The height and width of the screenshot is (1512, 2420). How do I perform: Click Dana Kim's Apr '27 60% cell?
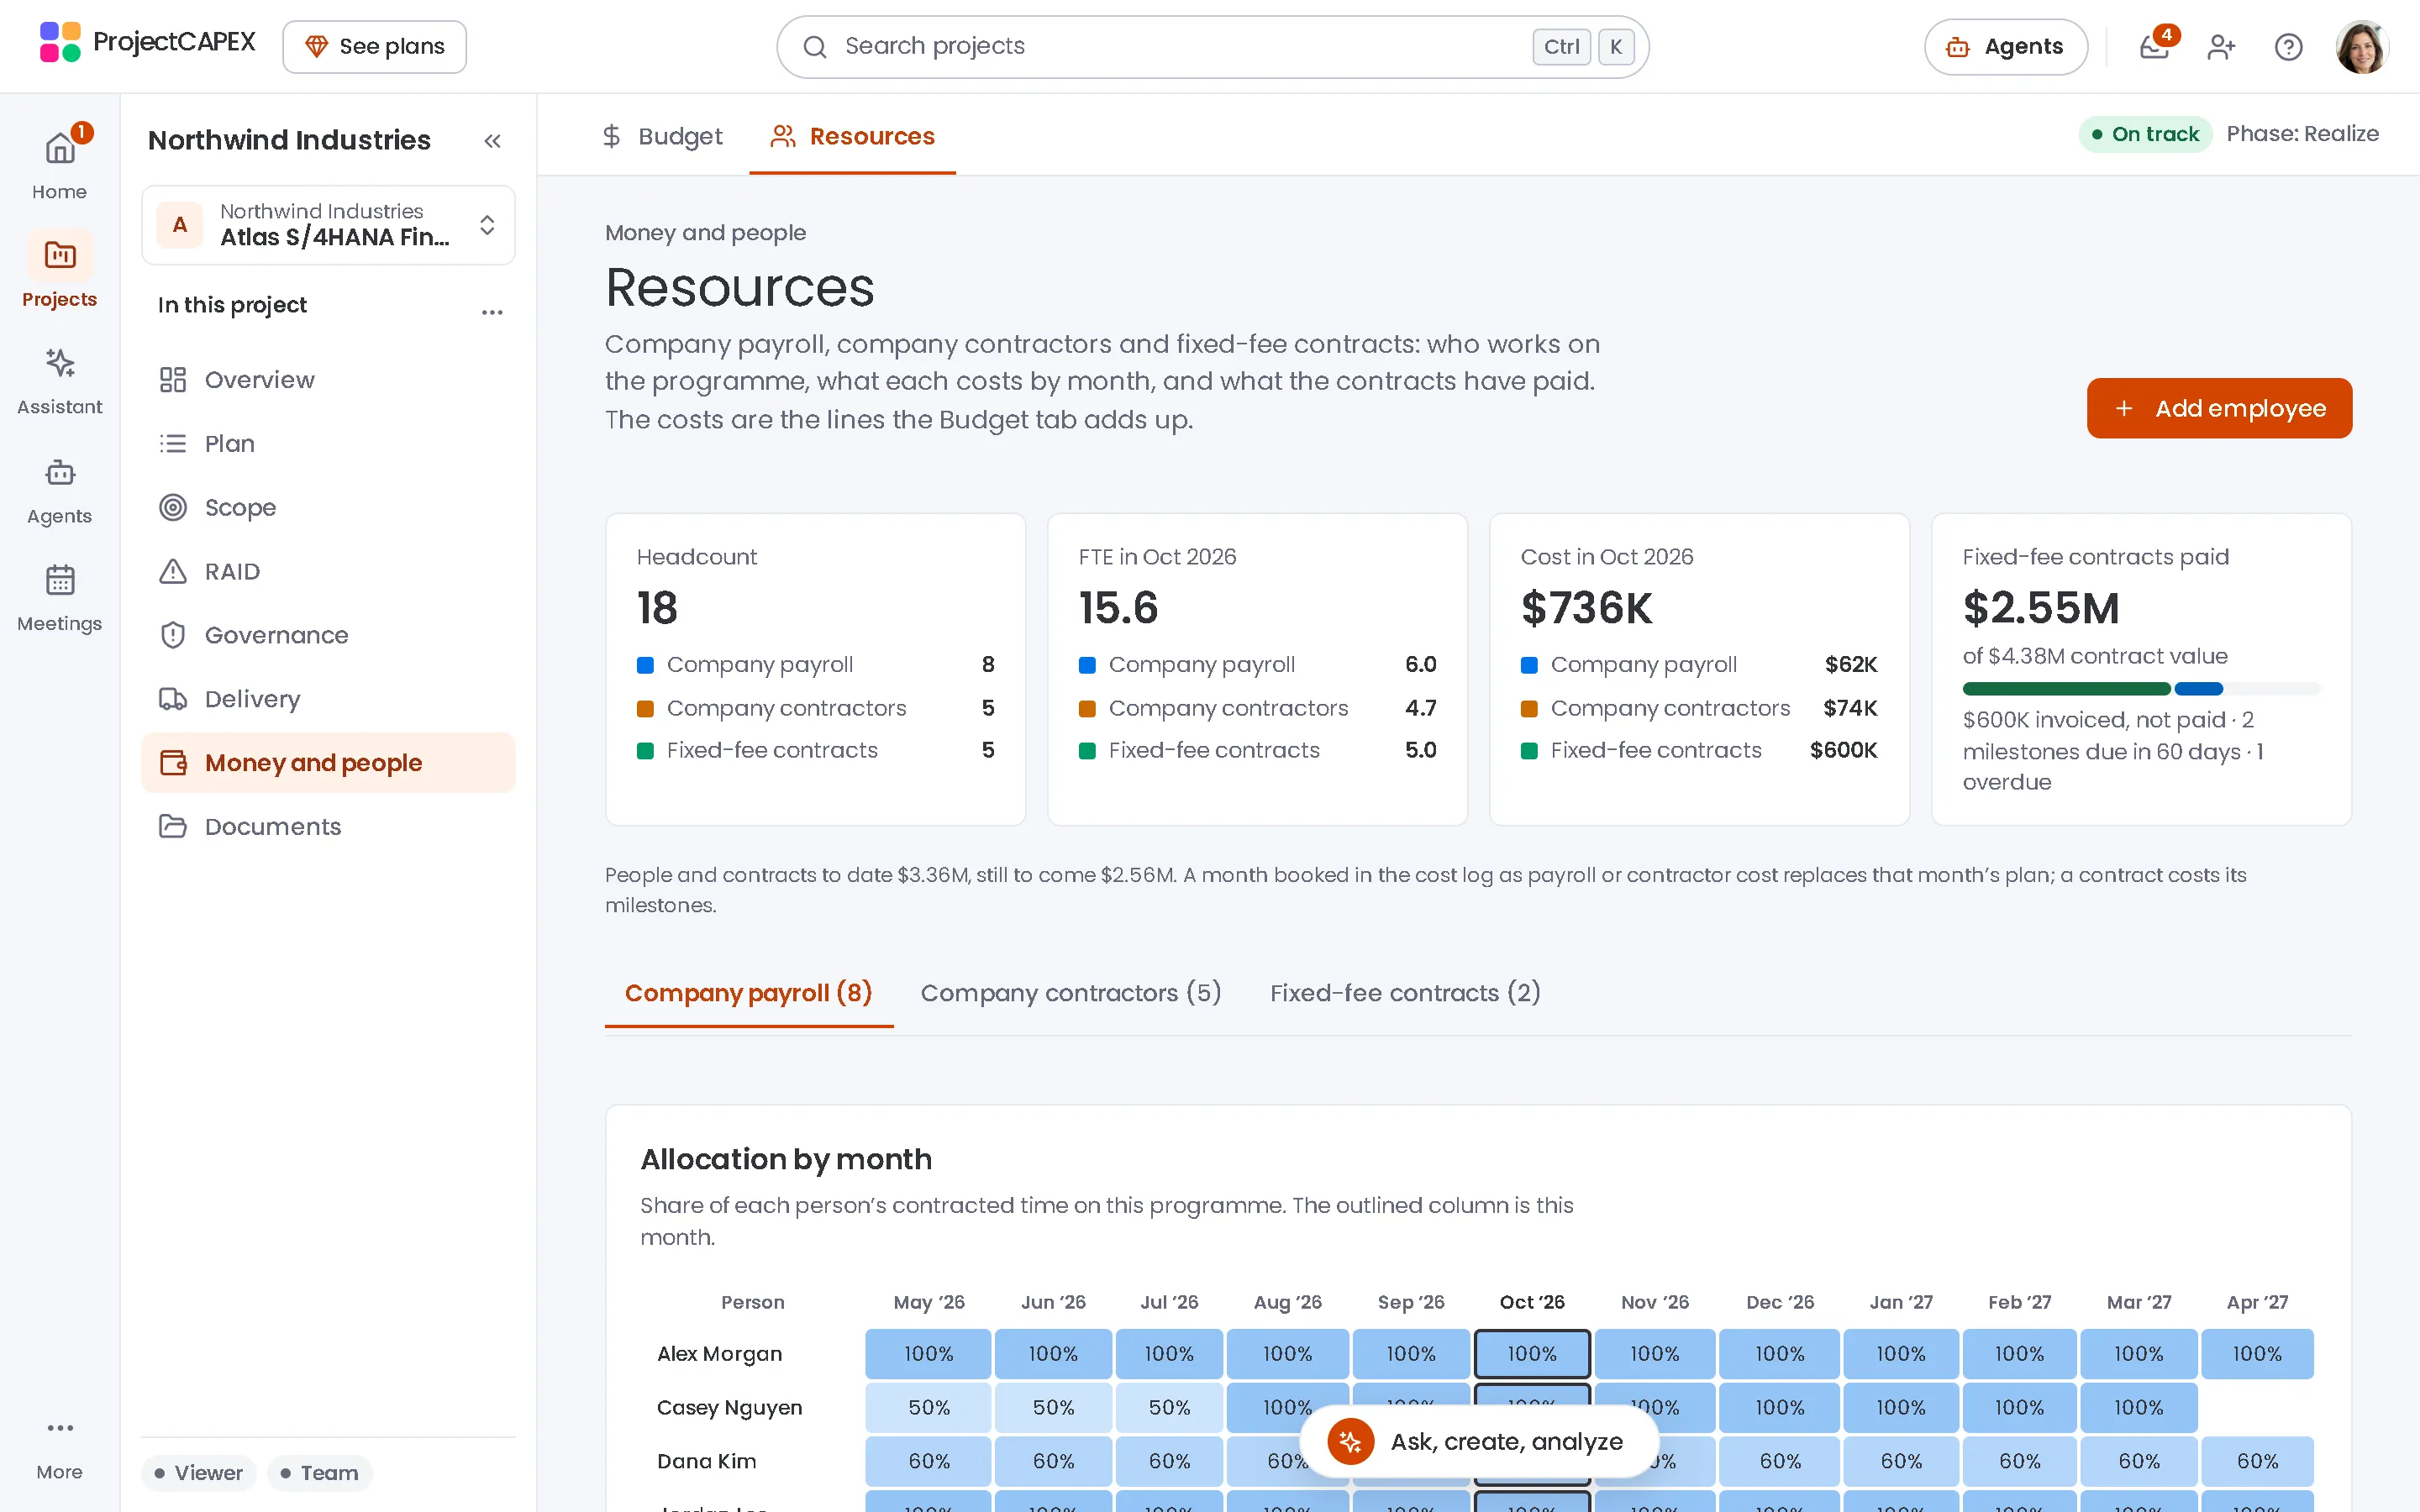point(2257,1461)
